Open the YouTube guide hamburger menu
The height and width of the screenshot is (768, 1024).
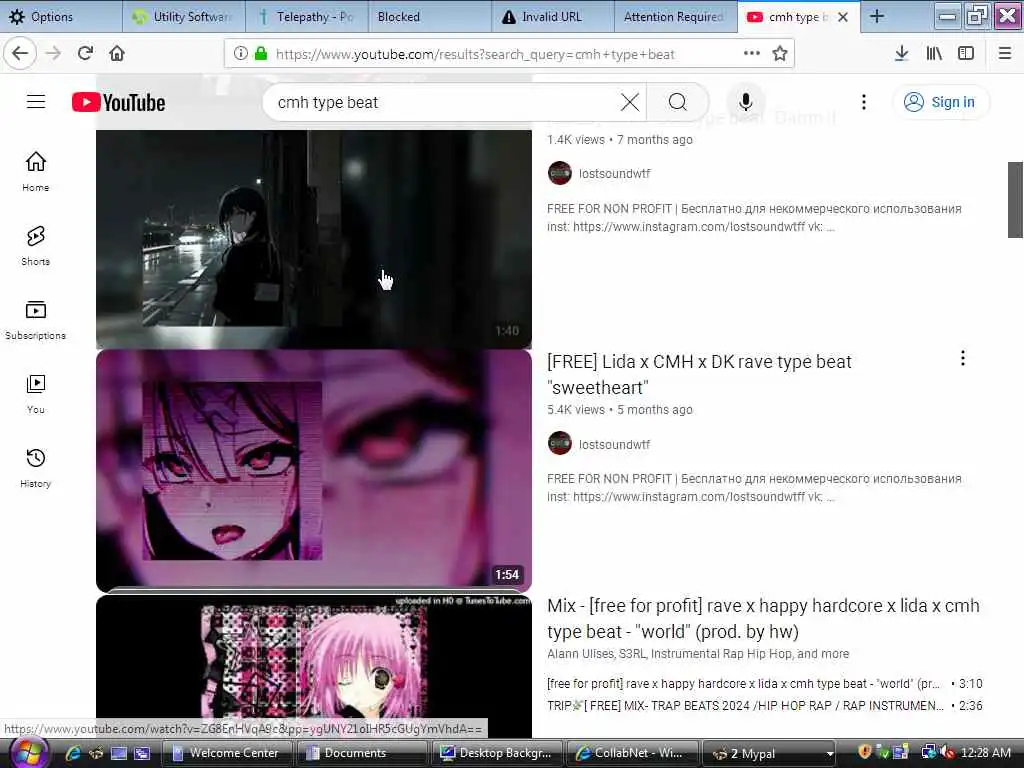36,102
